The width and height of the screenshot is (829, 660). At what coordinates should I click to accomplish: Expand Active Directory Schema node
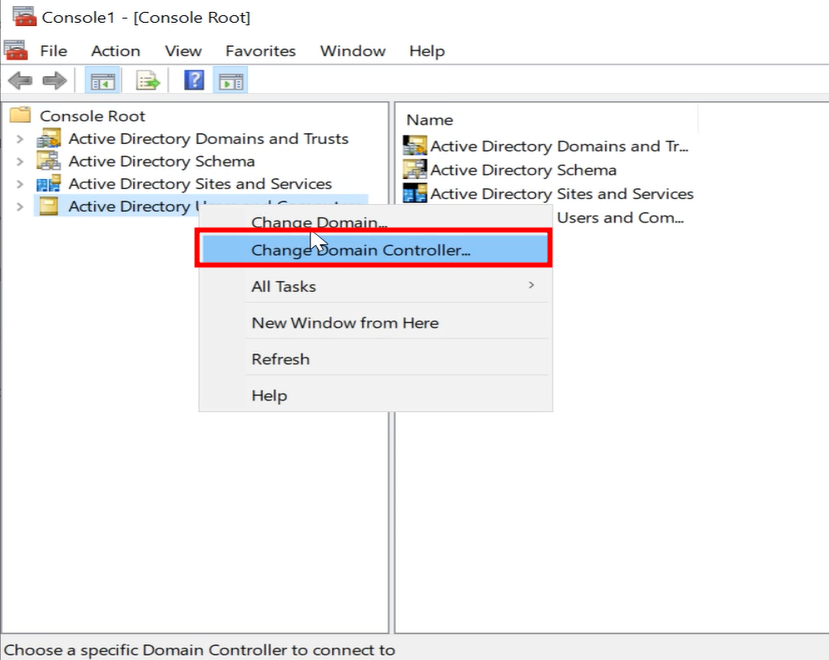click(x=20, y=161)
